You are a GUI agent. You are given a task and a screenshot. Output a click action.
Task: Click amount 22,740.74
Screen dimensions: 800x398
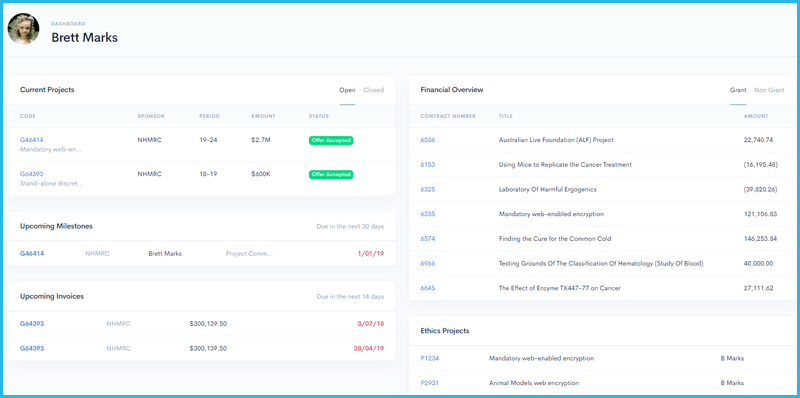click(759, 140)
